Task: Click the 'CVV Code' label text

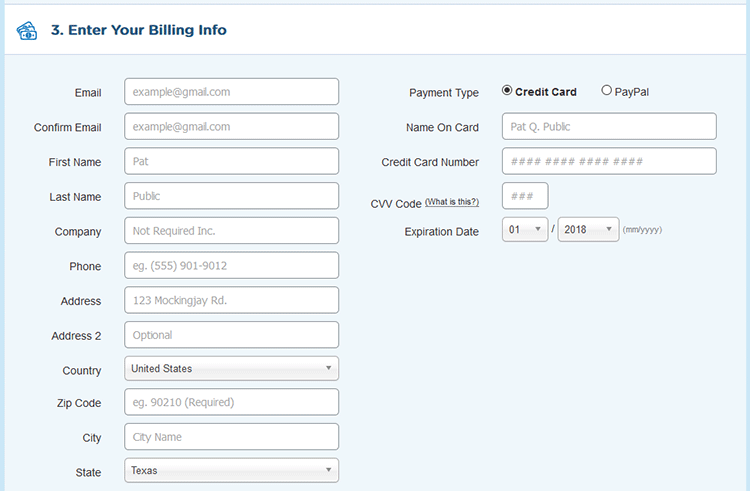Action: click(x=396, y=204)
